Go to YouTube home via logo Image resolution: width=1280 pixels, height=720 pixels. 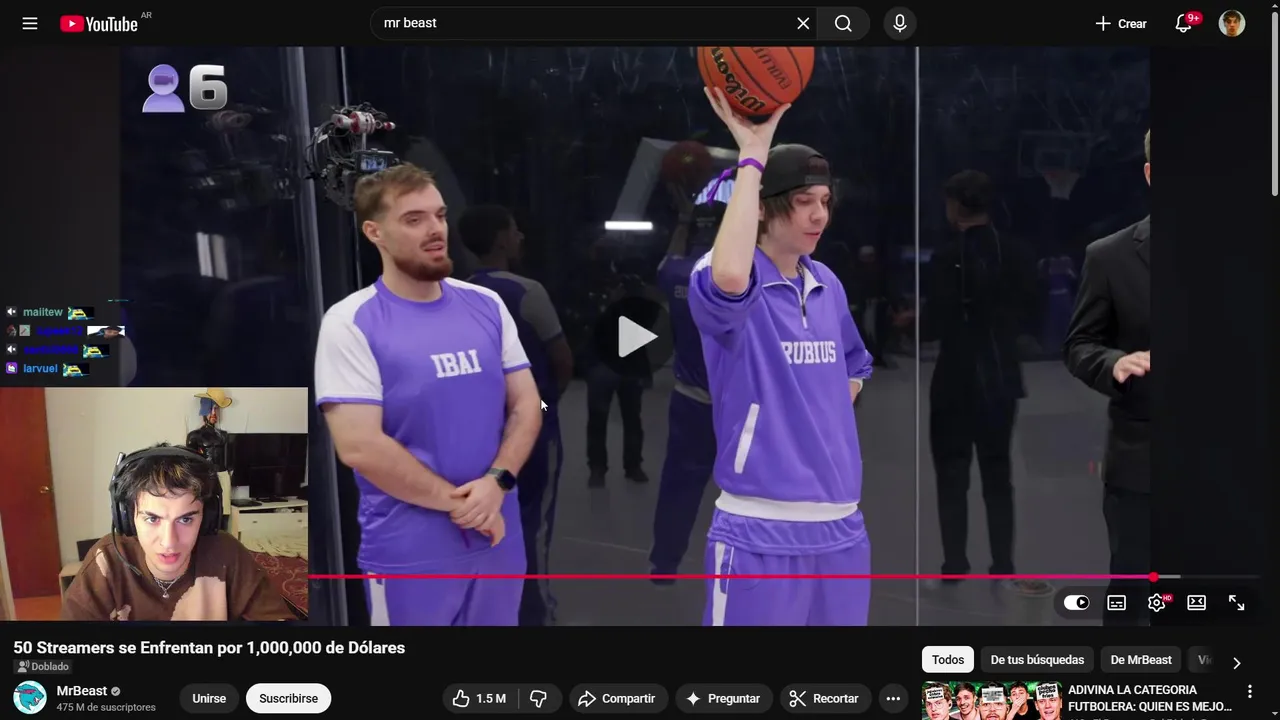99,23
